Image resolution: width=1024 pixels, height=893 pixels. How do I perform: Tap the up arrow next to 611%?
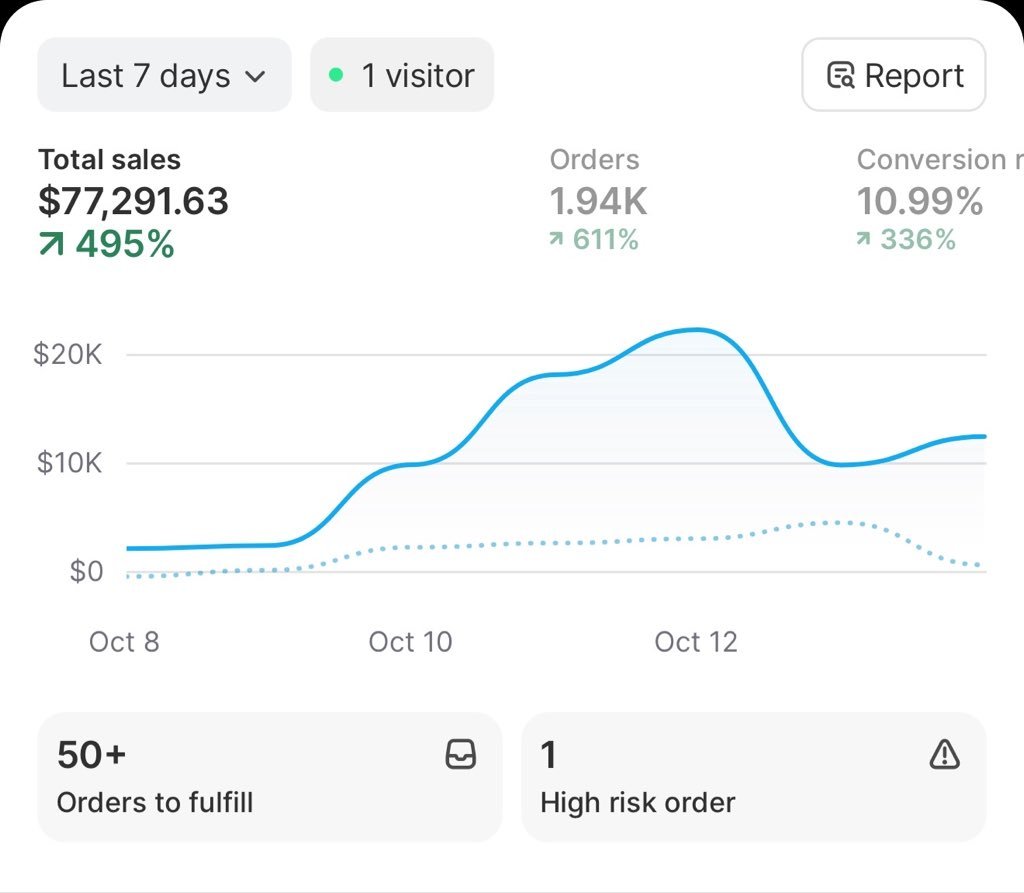pyautogui.click(x=556, y=240)
